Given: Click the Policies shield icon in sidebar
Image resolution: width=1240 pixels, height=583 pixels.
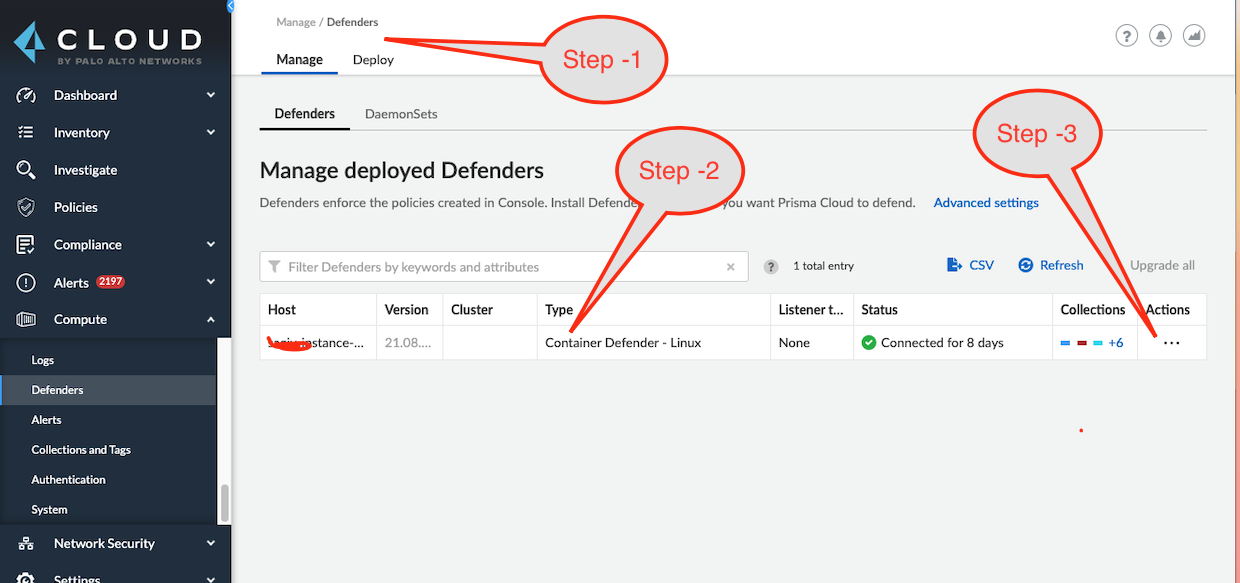Looking at the screenshot, I should [x=25, y=207].
